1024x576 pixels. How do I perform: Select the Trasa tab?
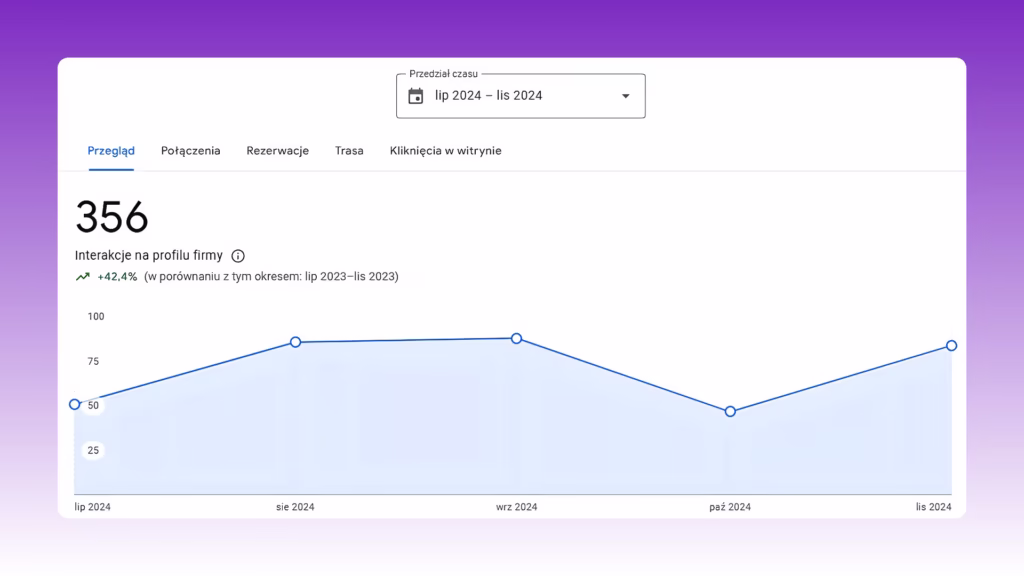coord(349,151)
